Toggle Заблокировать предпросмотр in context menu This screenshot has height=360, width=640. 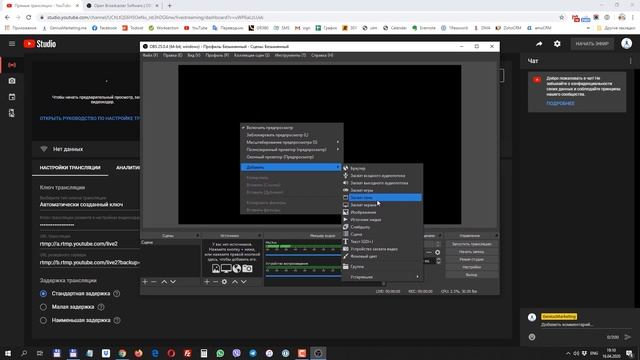coord(291,135)
